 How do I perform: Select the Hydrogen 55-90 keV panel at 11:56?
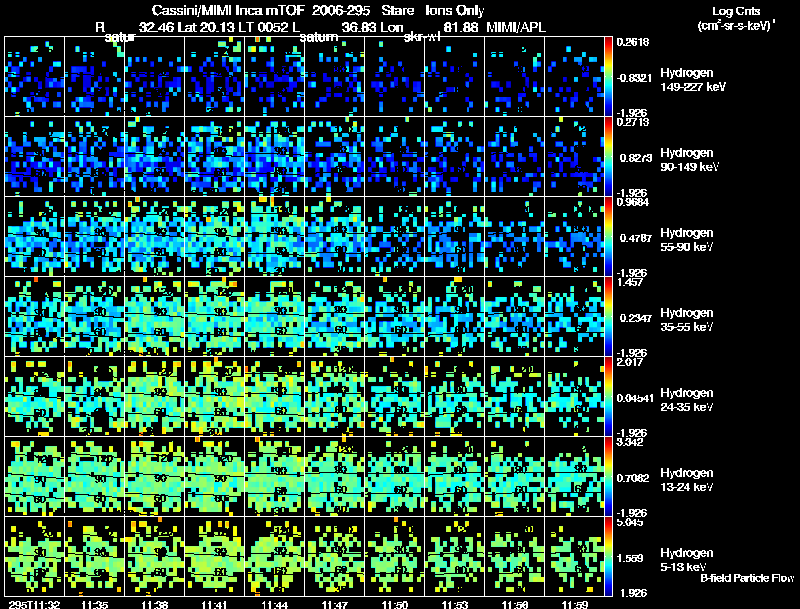pyautogui.click(x=514, y=236)
